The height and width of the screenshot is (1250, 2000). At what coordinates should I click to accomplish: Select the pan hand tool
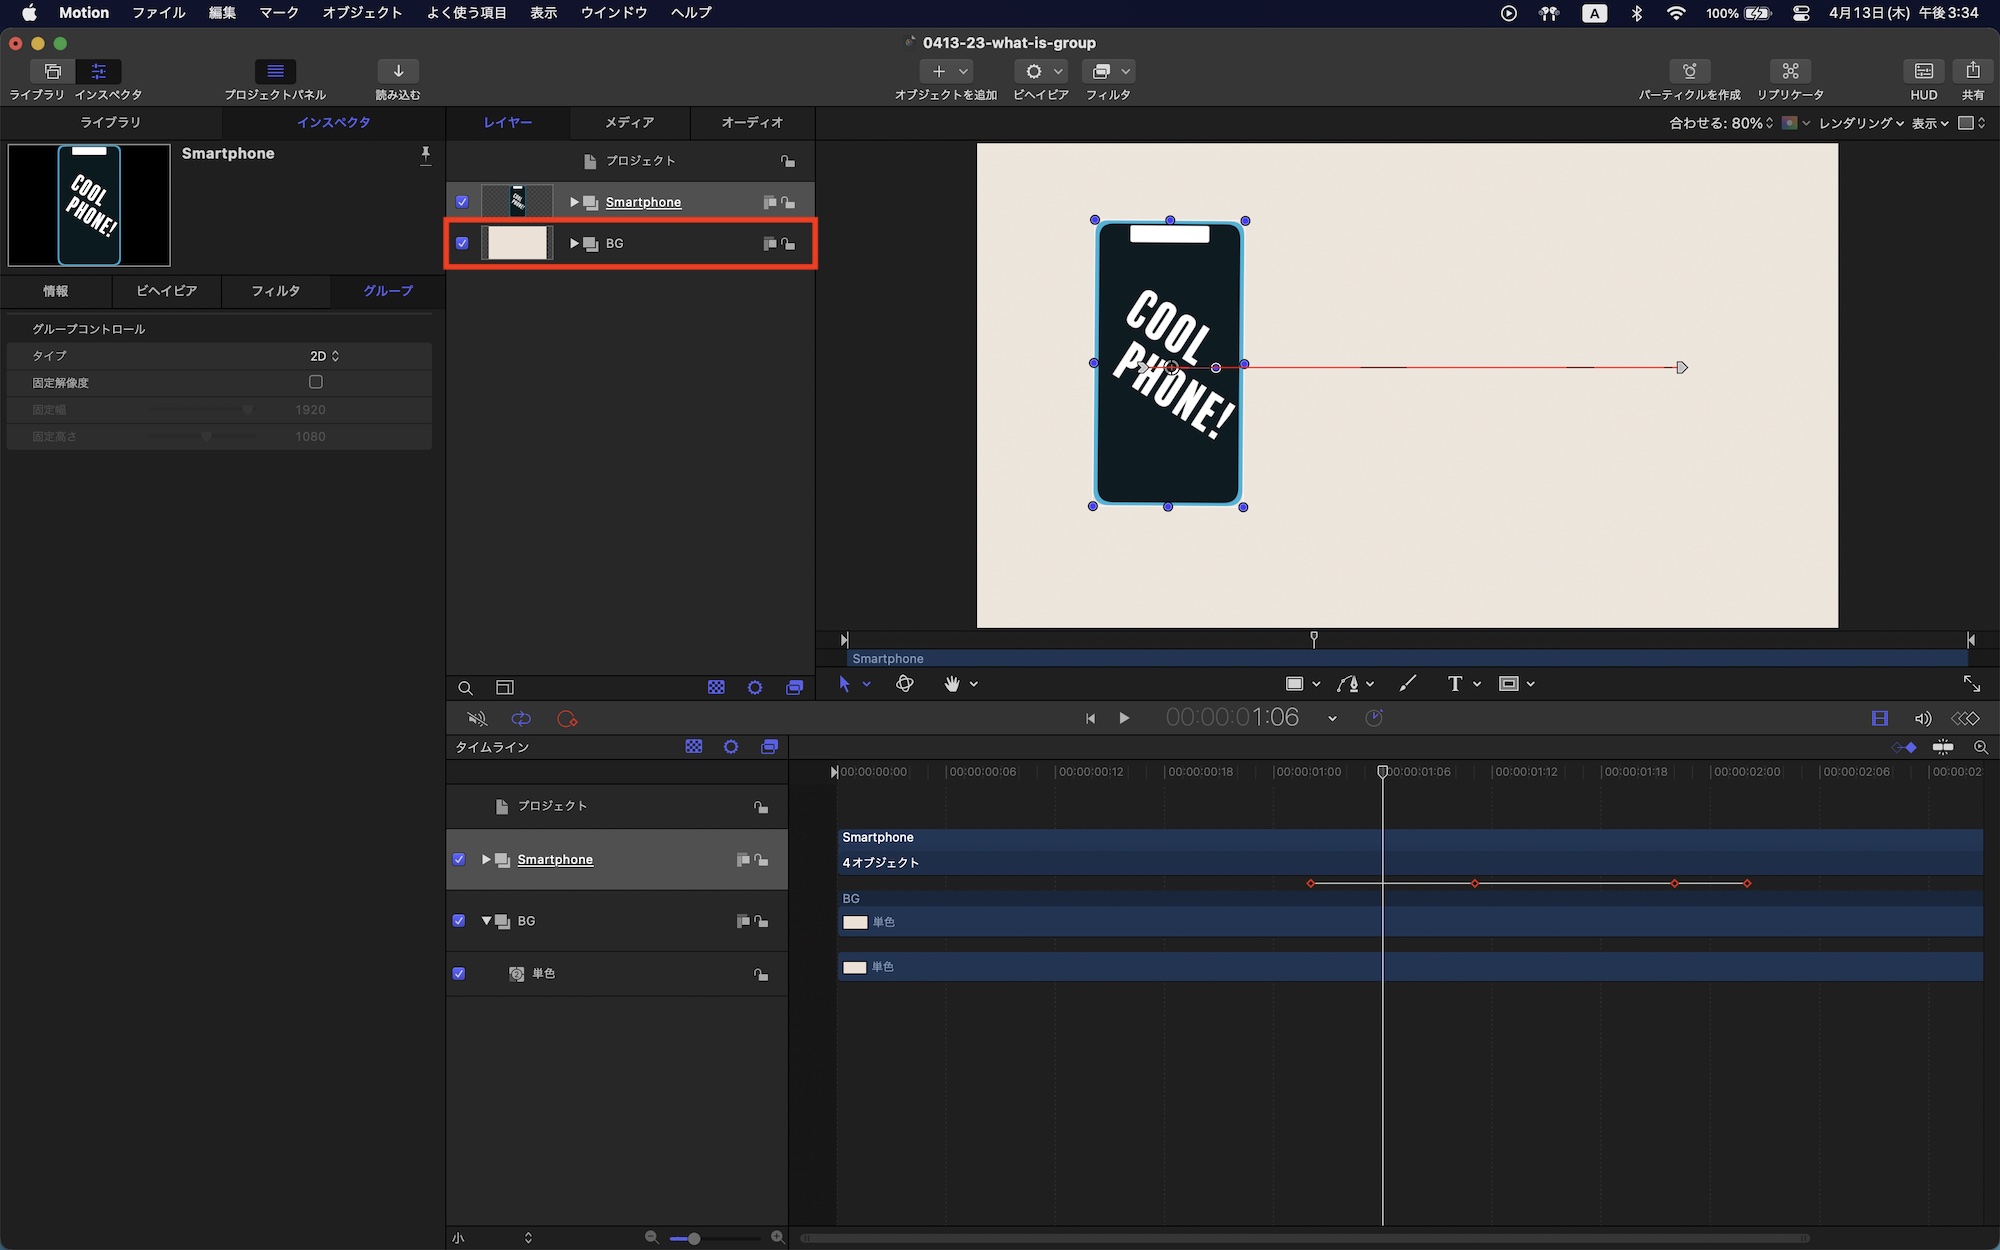[x=952, y=684]
